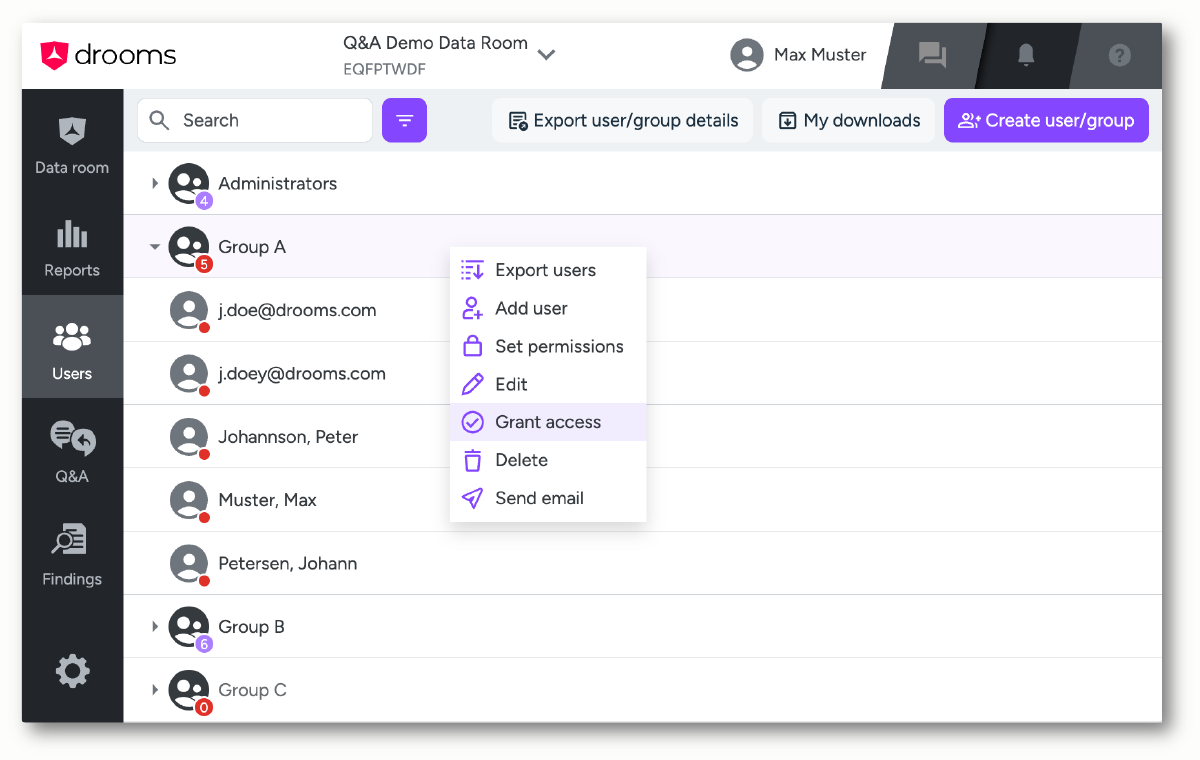
Task: Select user j.doe@drooms.com
Action: (298, 310)
